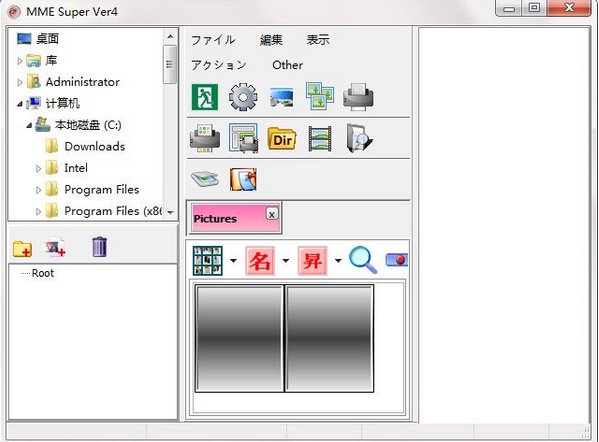Open the ファイル menu
This screenshot has height=442, width=599.
pos(213,40)
